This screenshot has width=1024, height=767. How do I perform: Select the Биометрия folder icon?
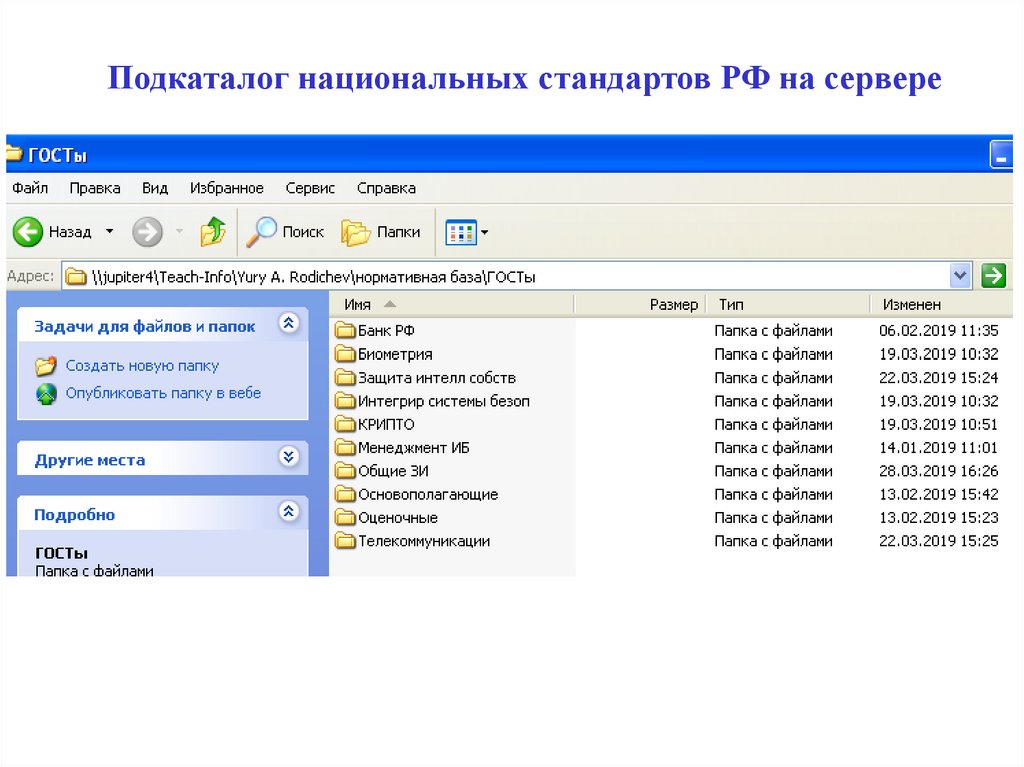coord(345,353)
